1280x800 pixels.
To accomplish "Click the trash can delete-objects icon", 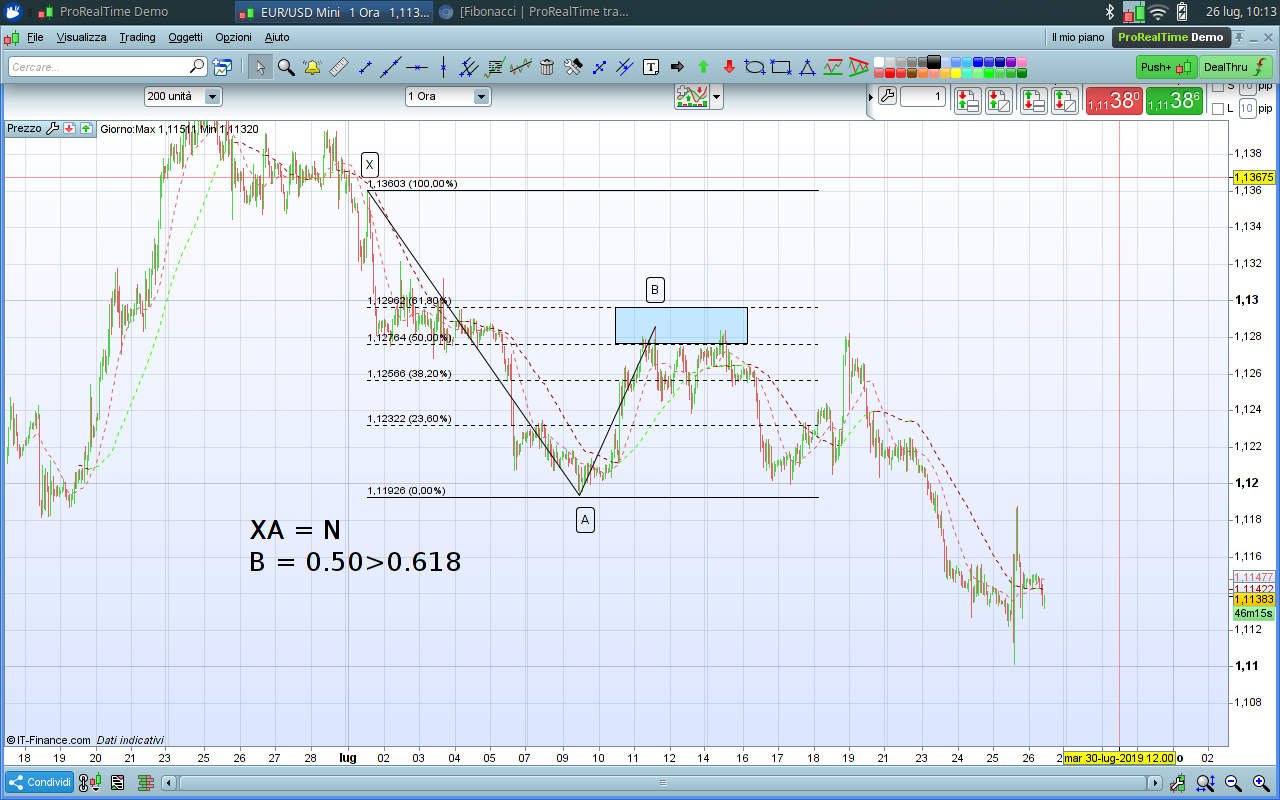I will click(x=547, y=67).
